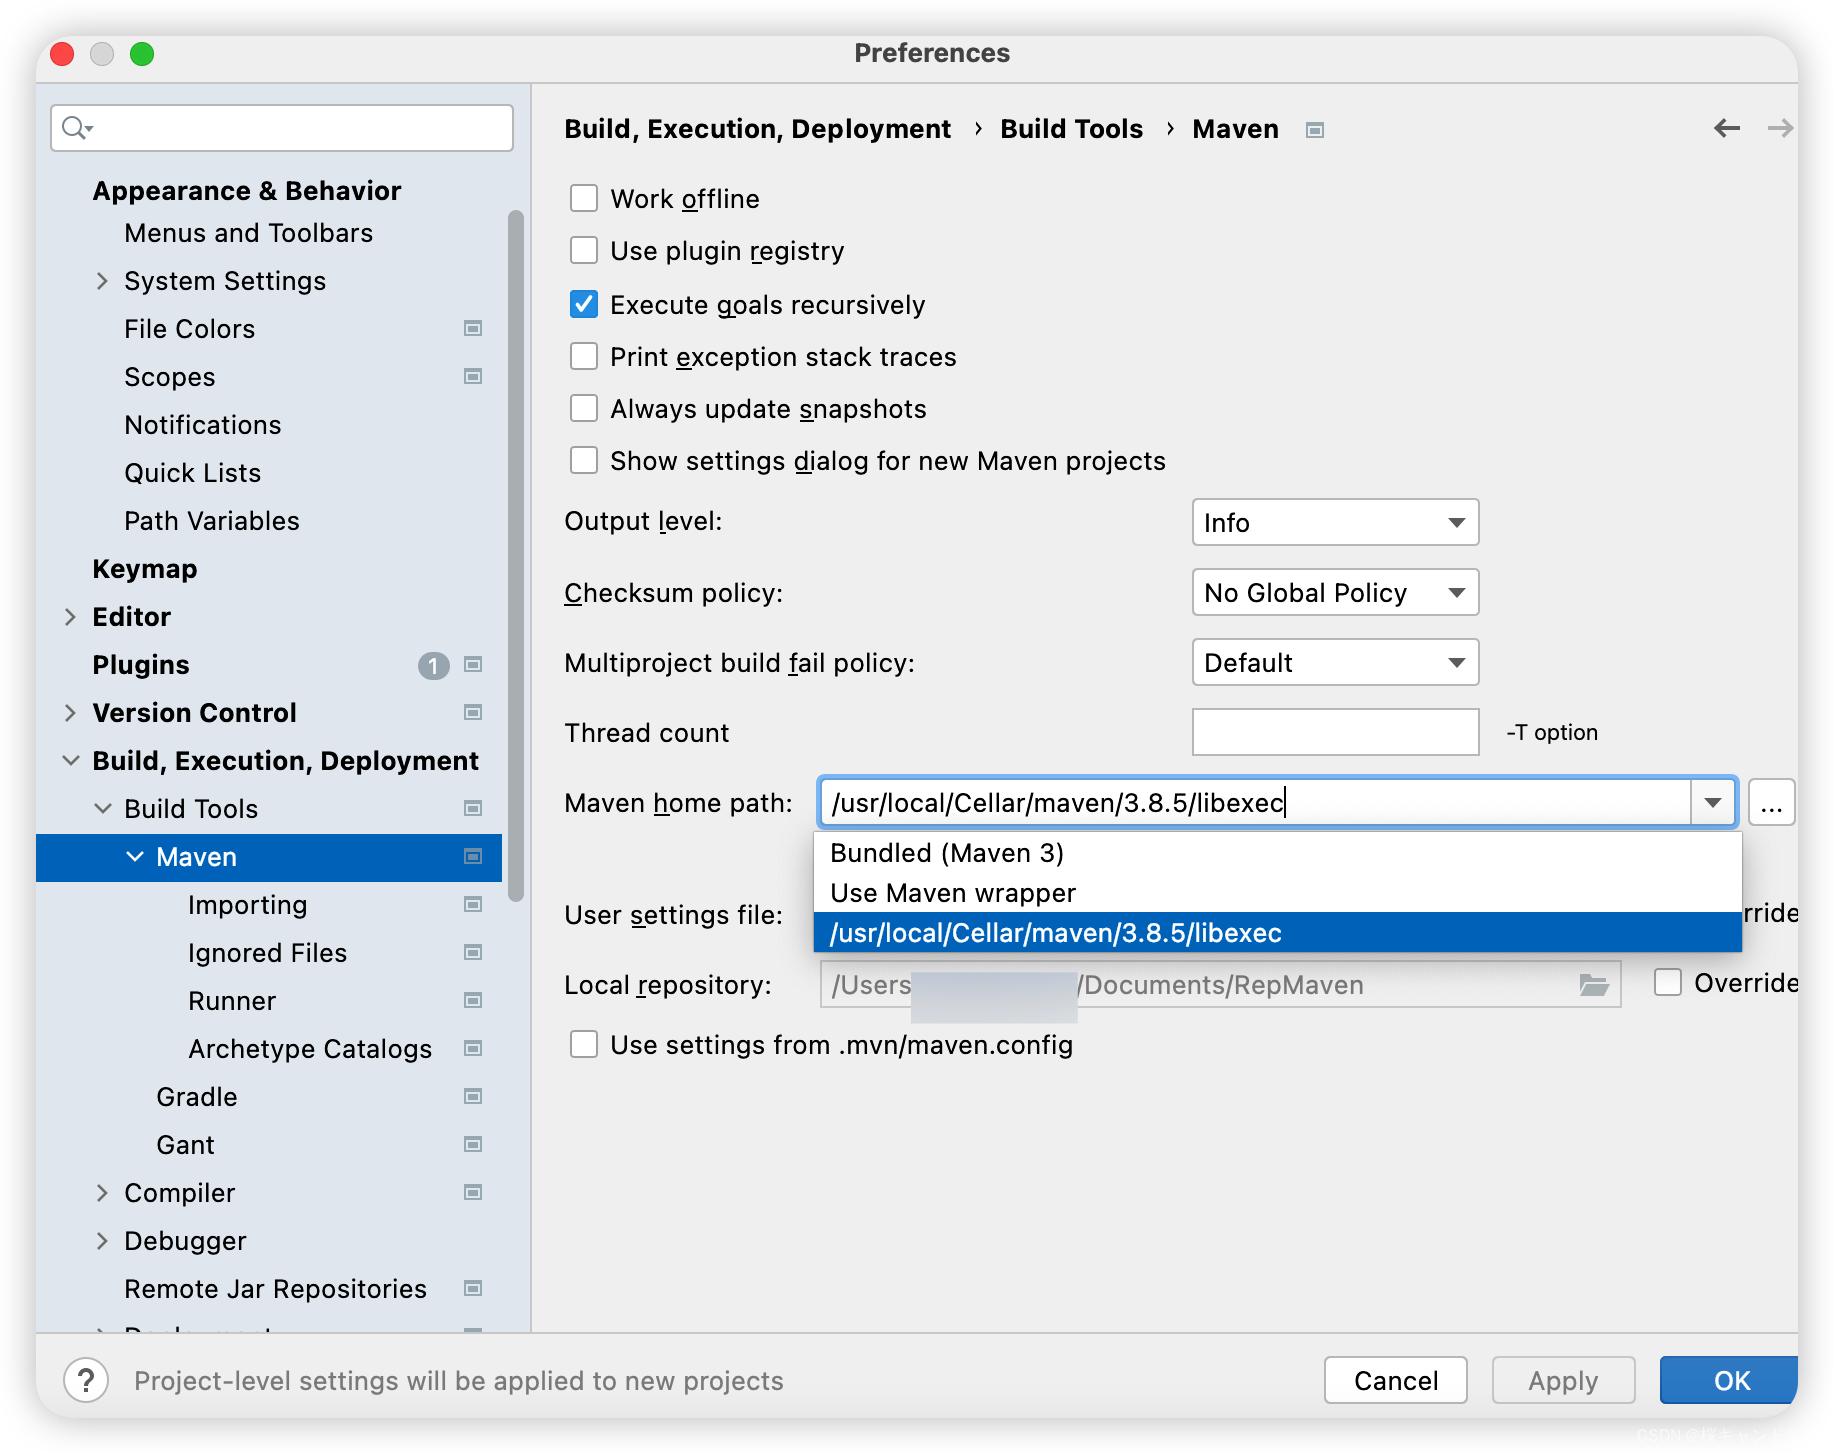Expand the Editor section
The height and width of the screenshot is (1454, 1834).
tap(70, 617)
